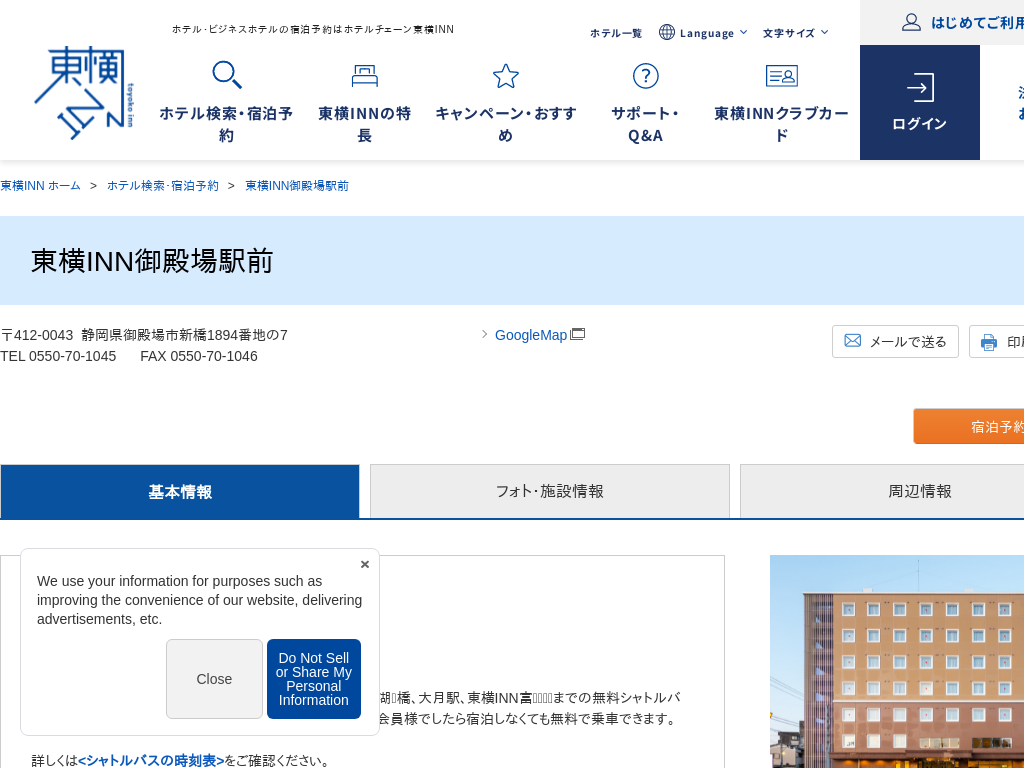1024x768 pixels.
Task: Open 東横INNクラブカード menu
Action: [781, 124]
